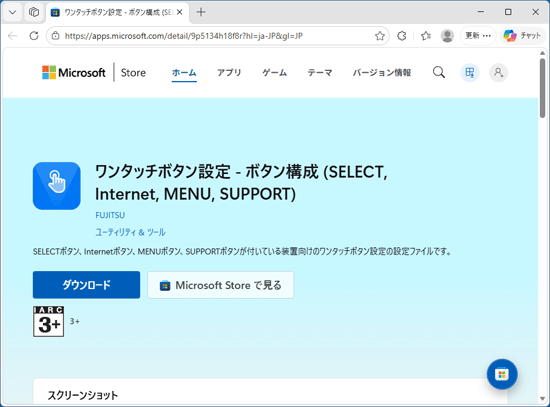Screen dimensions: 550x407
Task: Click the scrollbar up arrow
Action: tap(542, 53)
